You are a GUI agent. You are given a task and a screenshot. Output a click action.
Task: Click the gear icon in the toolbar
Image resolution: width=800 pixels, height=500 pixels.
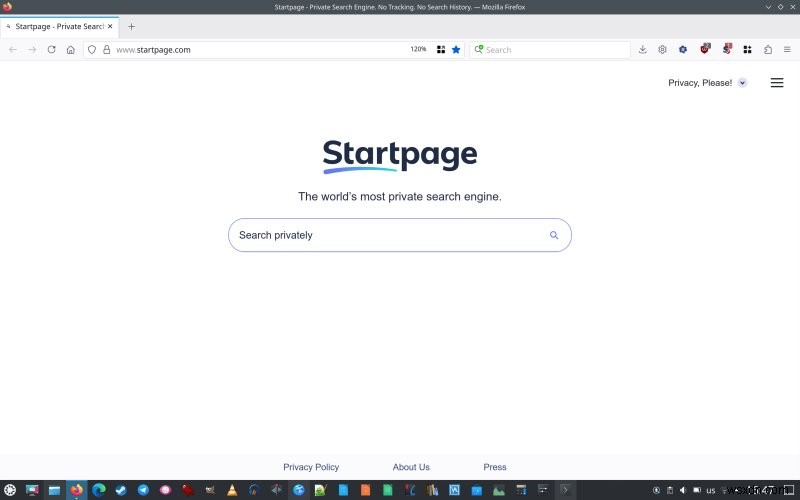click(662, 49)
